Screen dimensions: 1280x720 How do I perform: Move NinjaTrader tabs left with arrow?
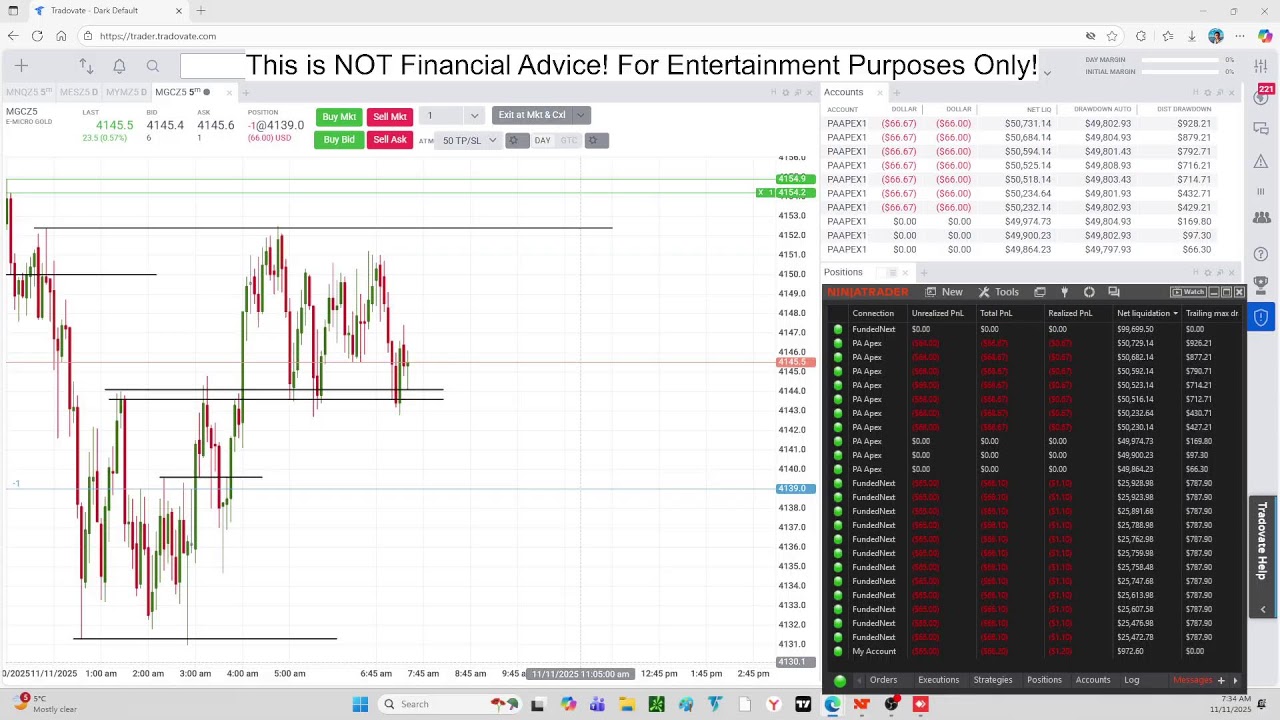859,681
